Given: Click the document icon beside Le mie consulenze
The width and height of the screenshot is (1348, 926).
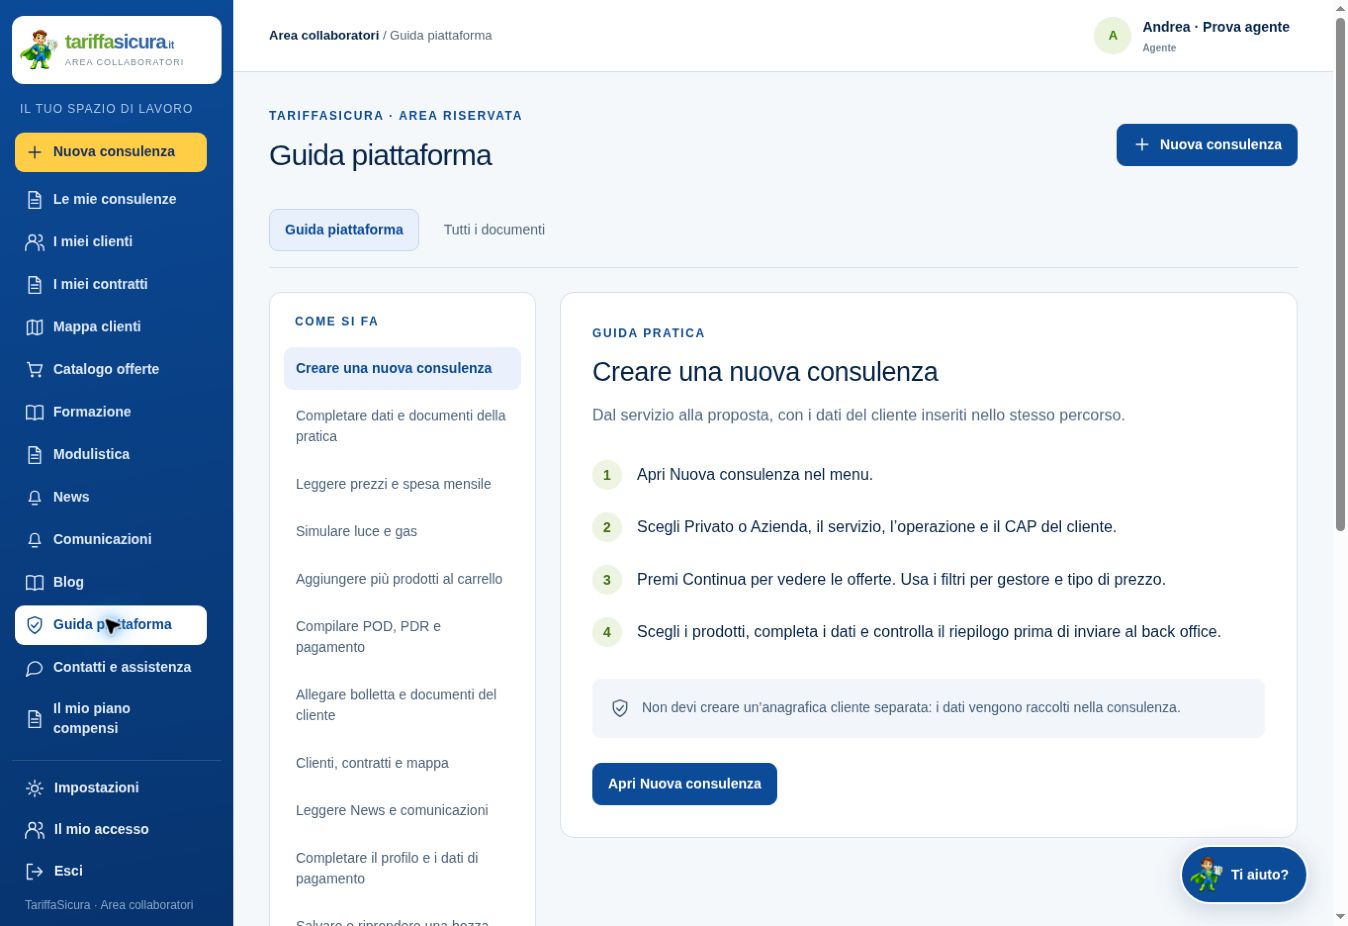Looking at the screenshot, I should point(35,199).
